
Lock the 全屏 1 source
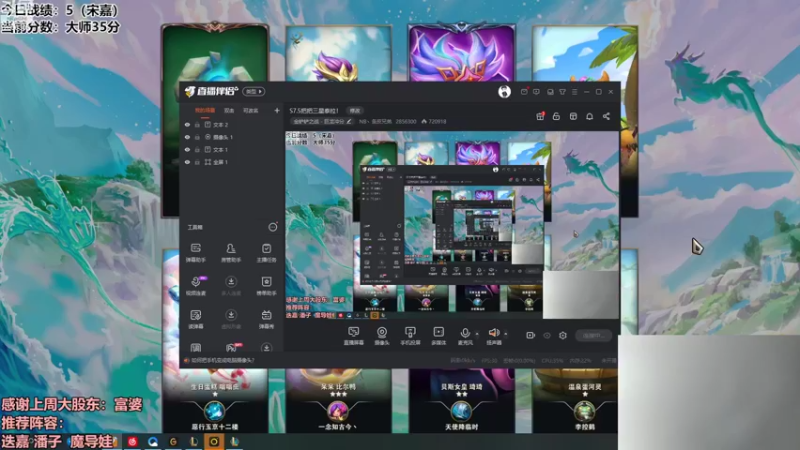pos(197,162)
